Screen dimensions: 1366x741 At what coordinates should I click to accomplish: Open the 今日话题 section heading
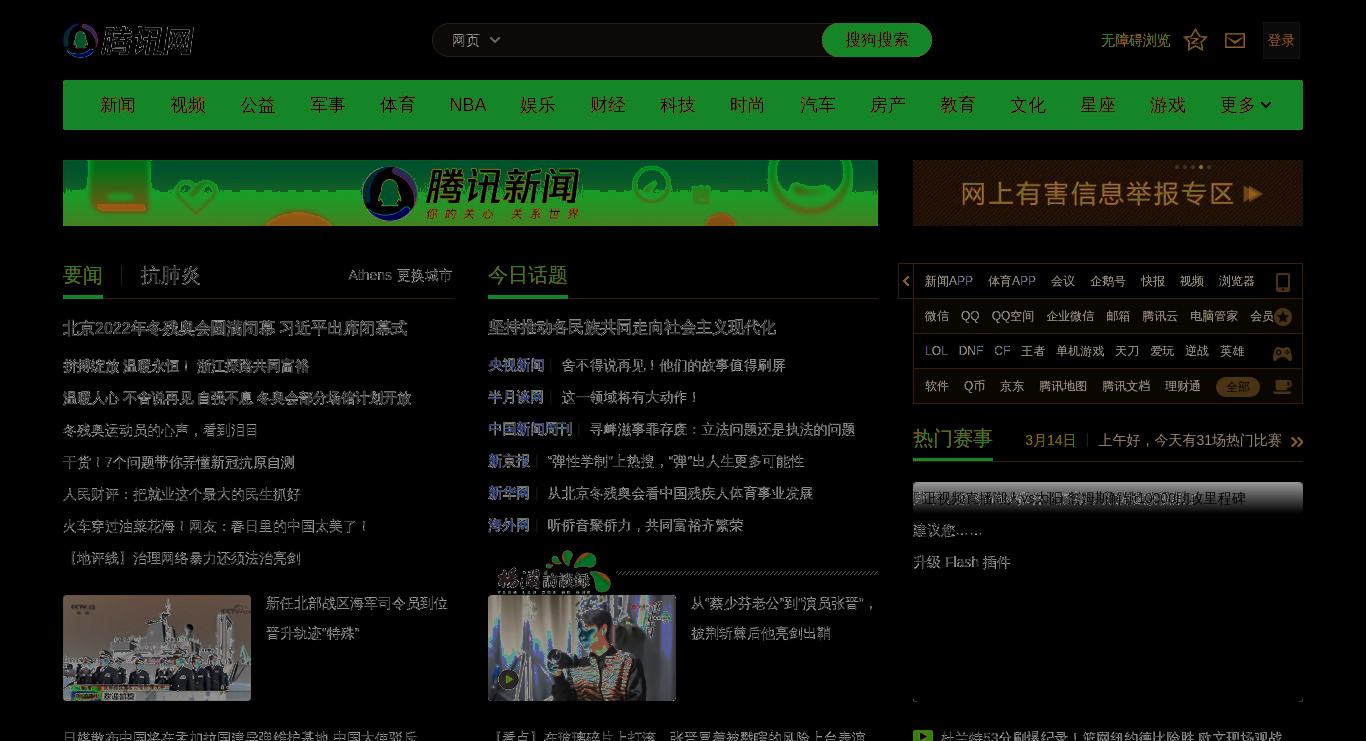[x=528, y=275]
